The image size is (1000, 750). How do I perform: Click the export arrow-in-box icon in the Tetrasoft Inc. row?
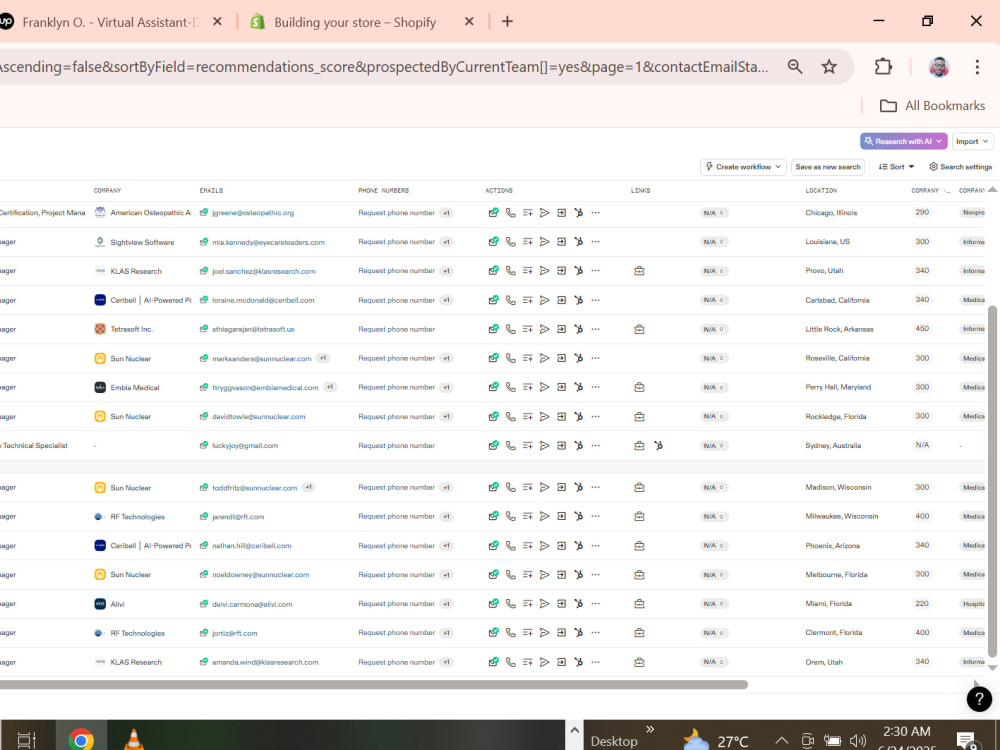pyautogui.click(x=561, y=329)
